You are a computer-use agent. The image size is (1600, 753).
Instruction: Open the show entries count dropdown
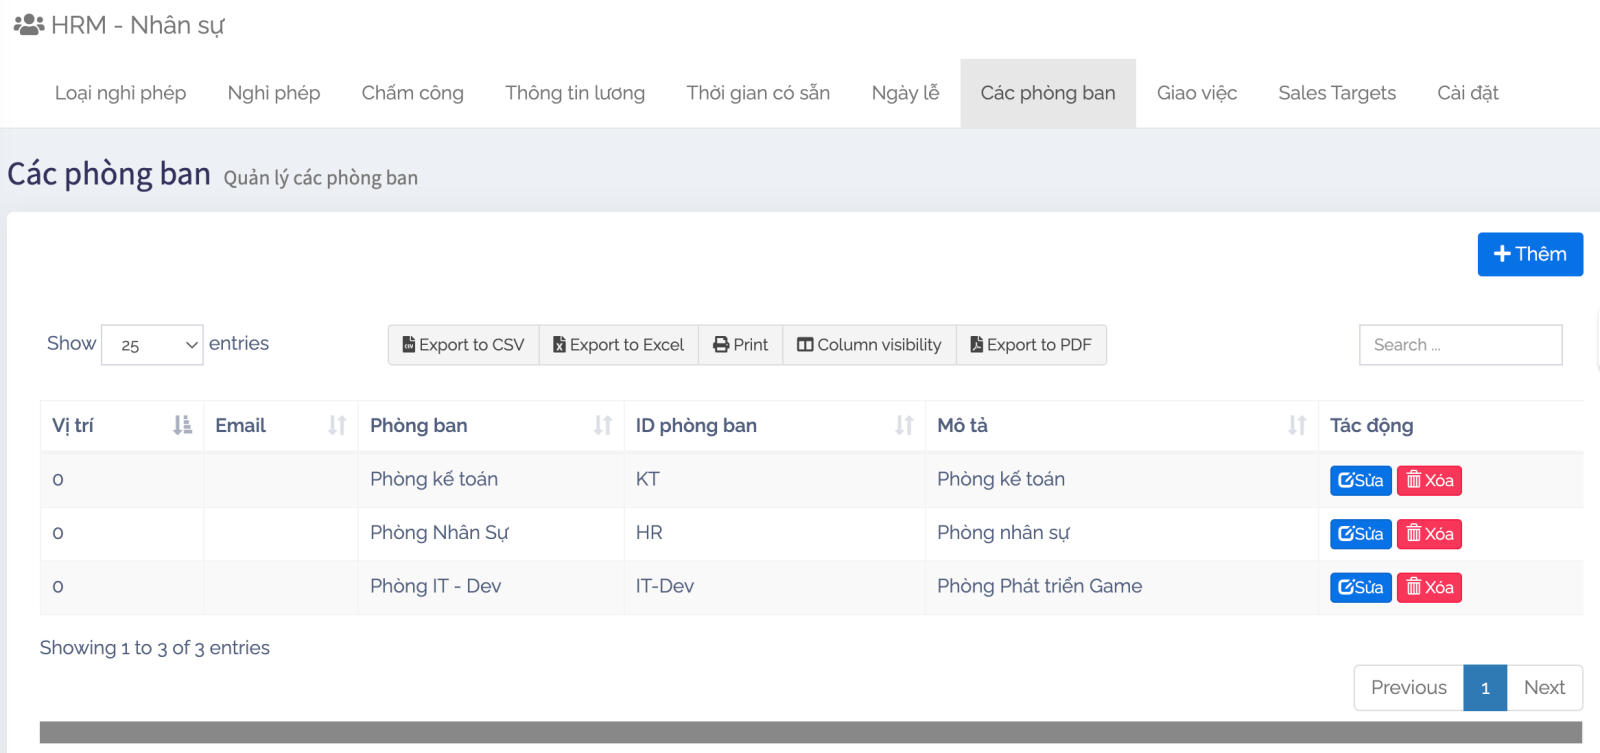tap(152, 345)
